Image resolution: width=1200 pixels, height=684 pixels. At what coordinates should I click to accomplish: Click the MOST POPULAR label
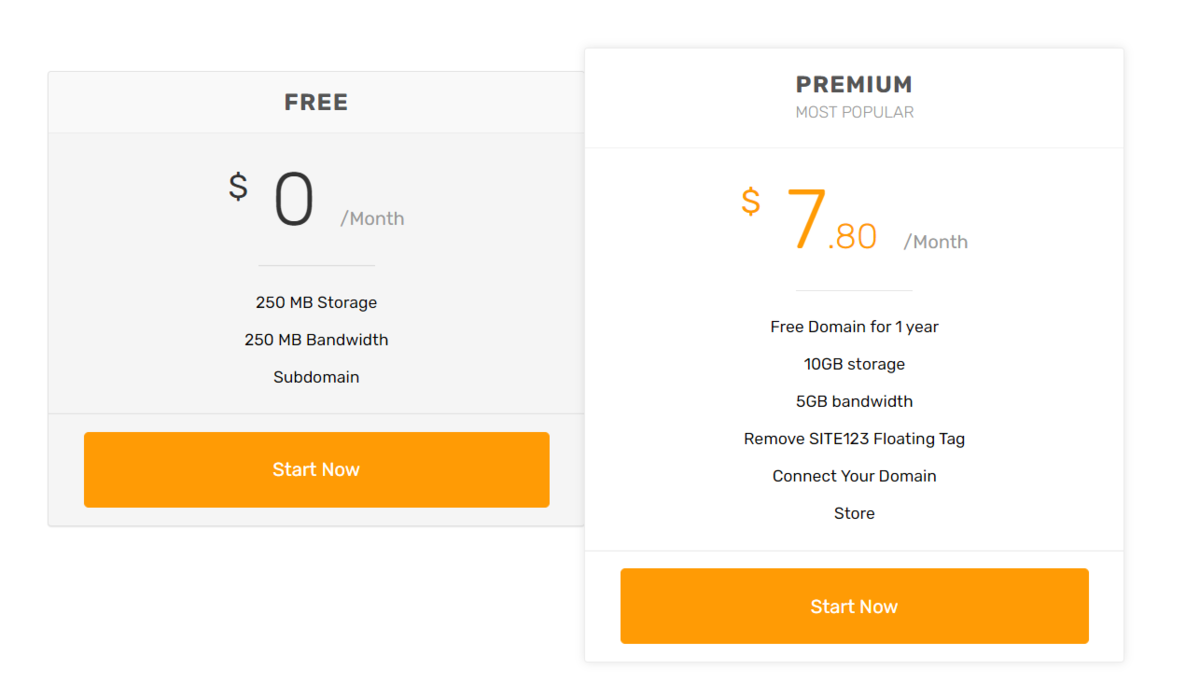click(854, 112)
